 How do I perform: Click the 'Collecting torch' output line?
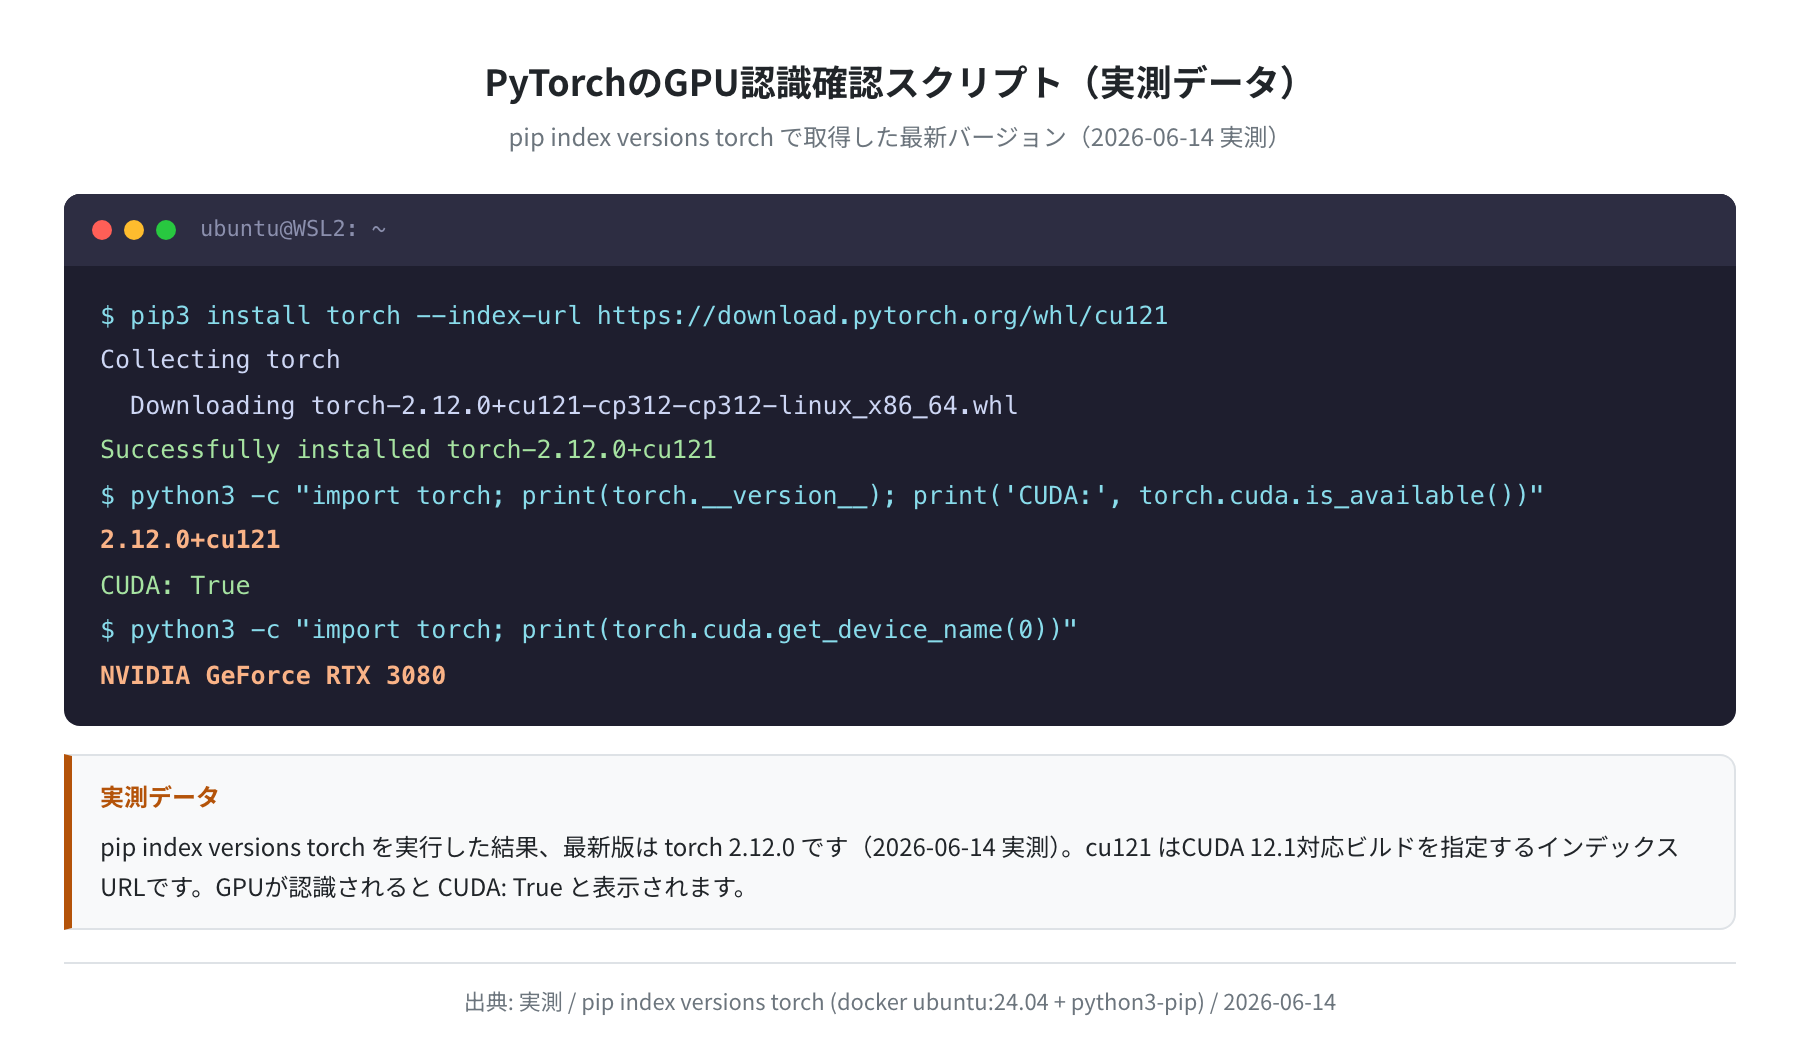220,360
